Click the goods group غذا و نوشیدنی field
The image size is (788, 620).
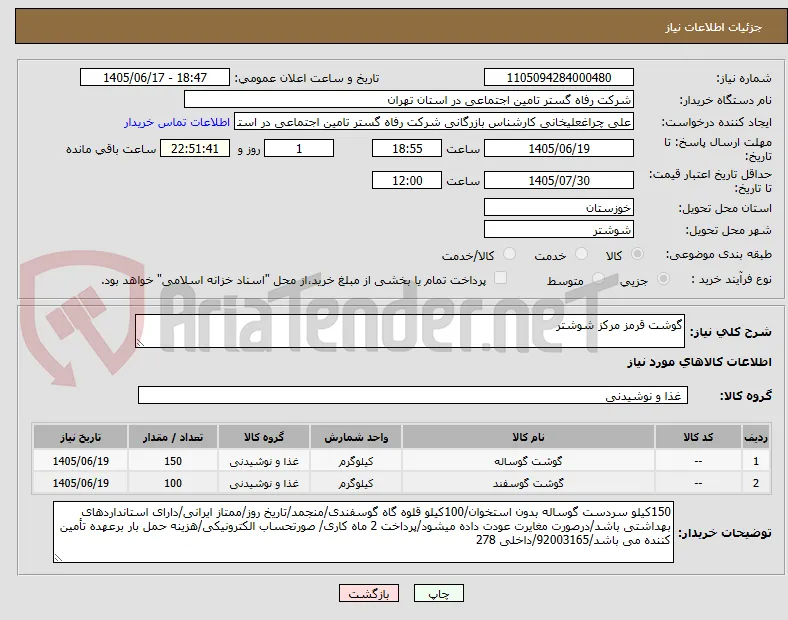point(413,395)
